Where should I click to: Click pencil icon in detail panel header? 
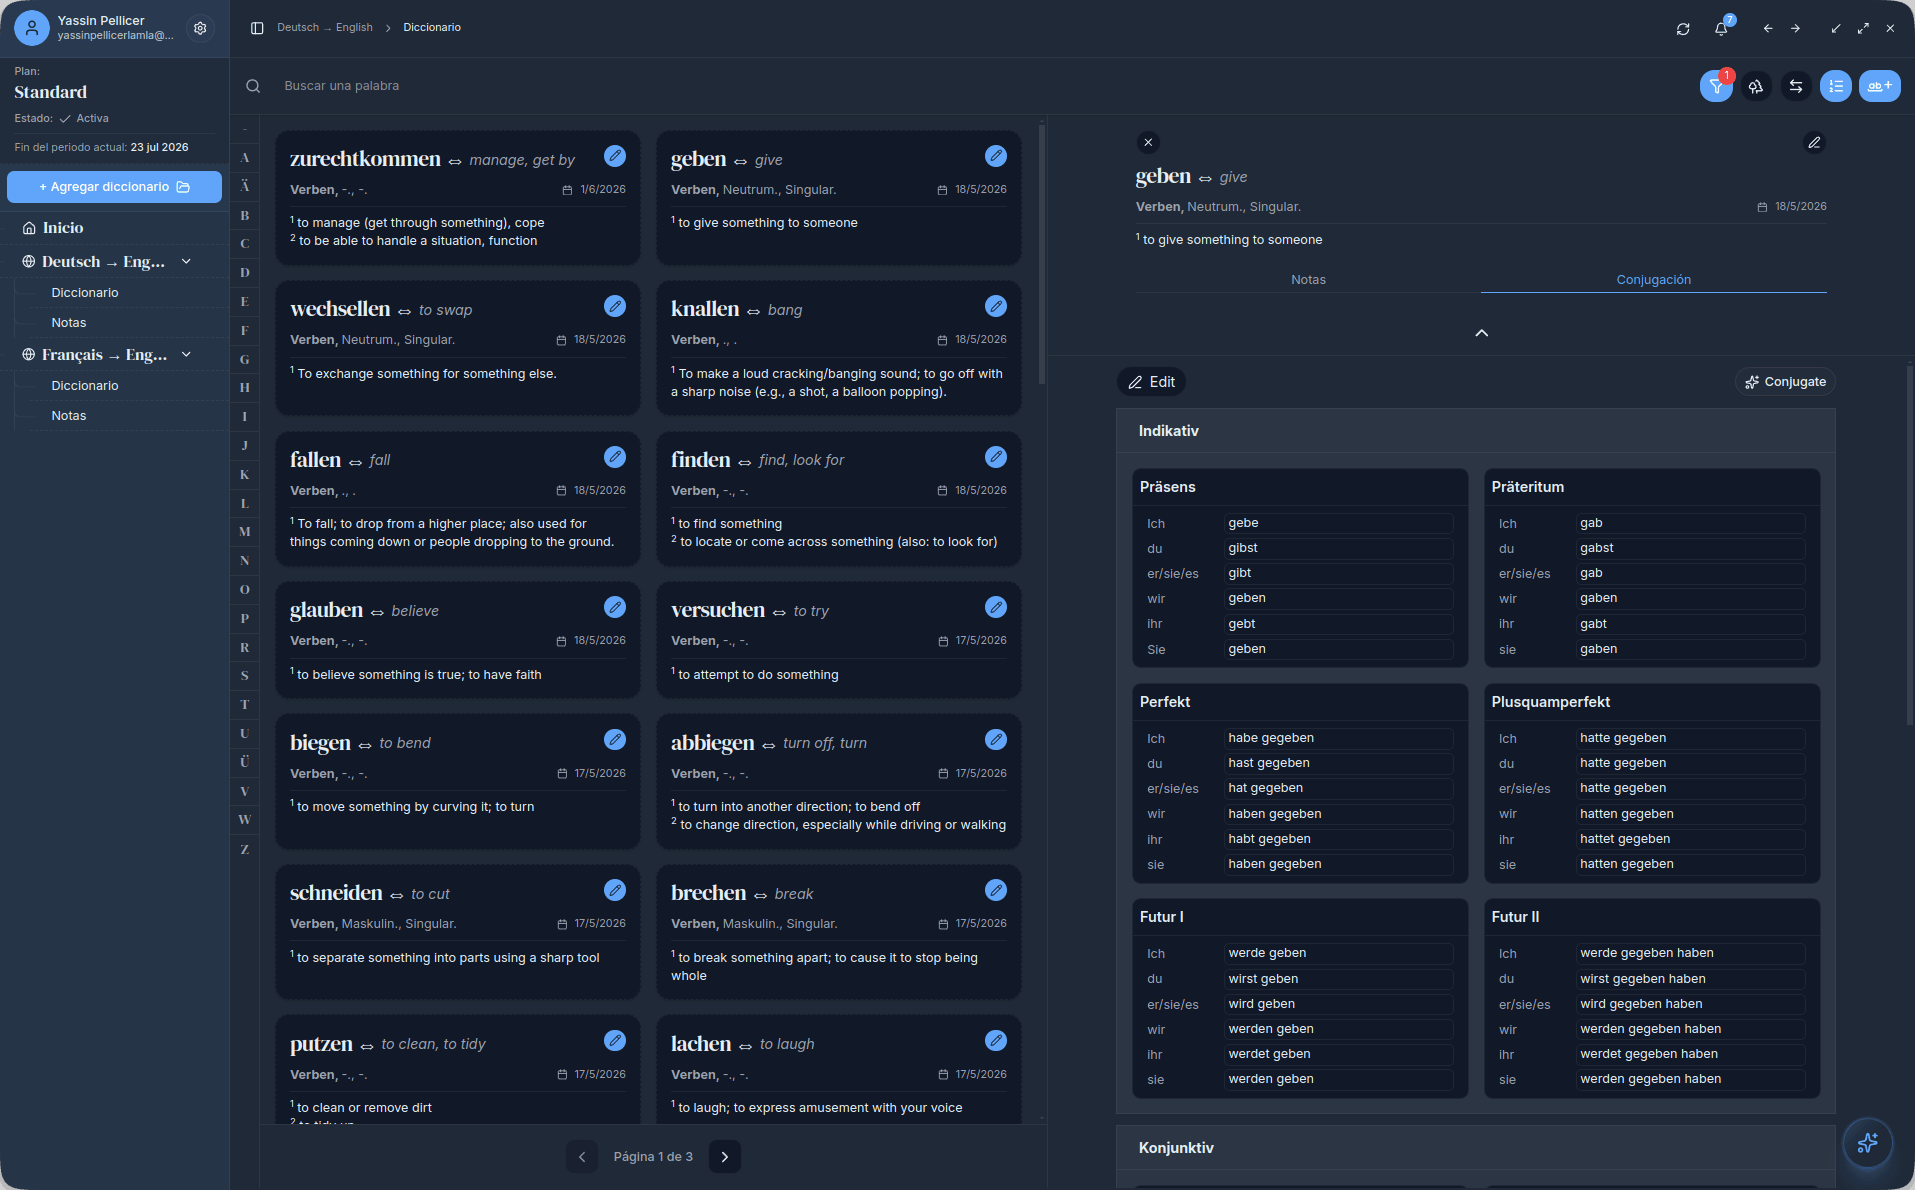[x=1814, y=142]
